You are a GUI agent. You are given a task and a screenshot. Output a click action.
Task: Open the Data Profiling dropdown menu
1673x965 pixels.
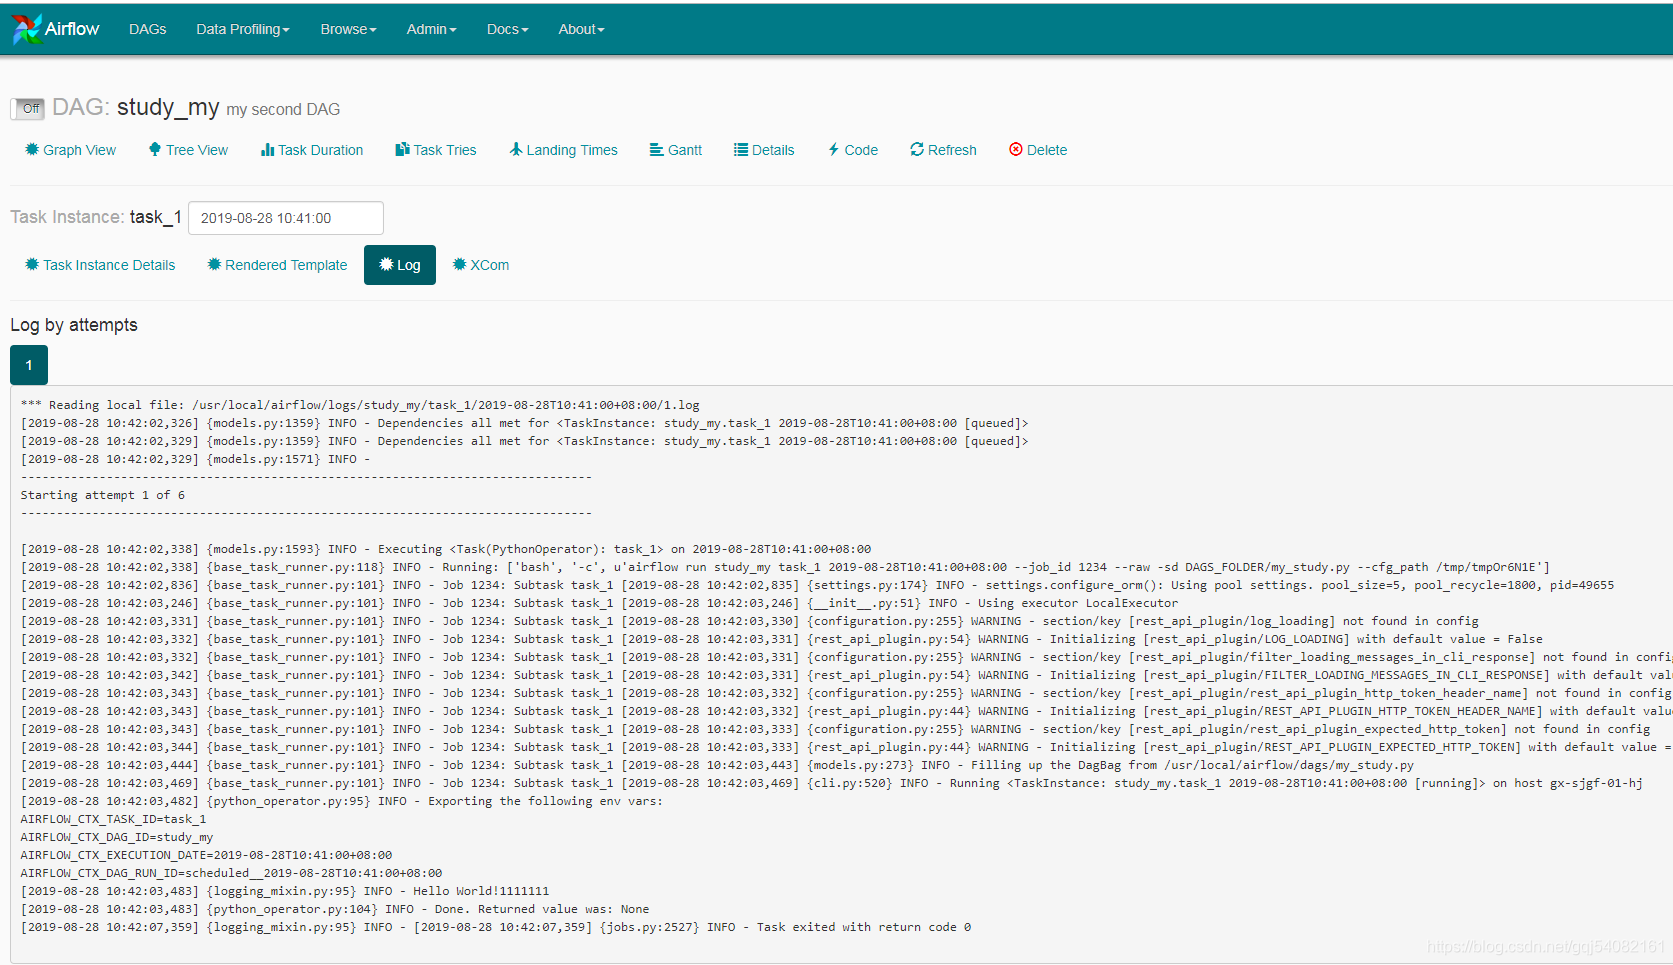coord(243,29)
